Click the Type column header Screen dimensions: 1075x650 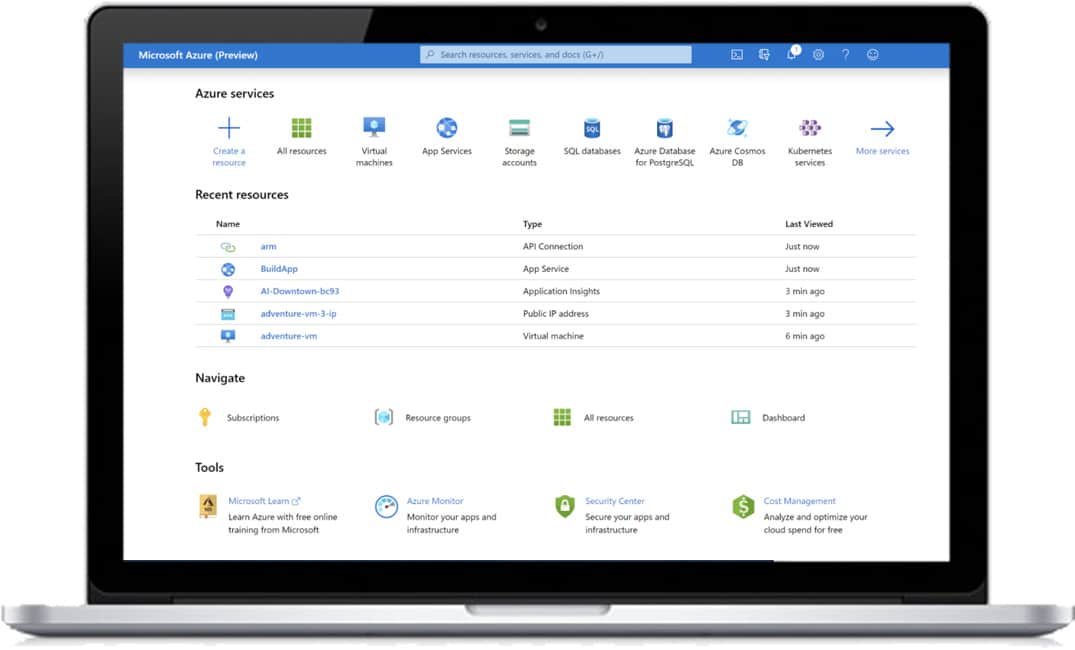point(533,224)
